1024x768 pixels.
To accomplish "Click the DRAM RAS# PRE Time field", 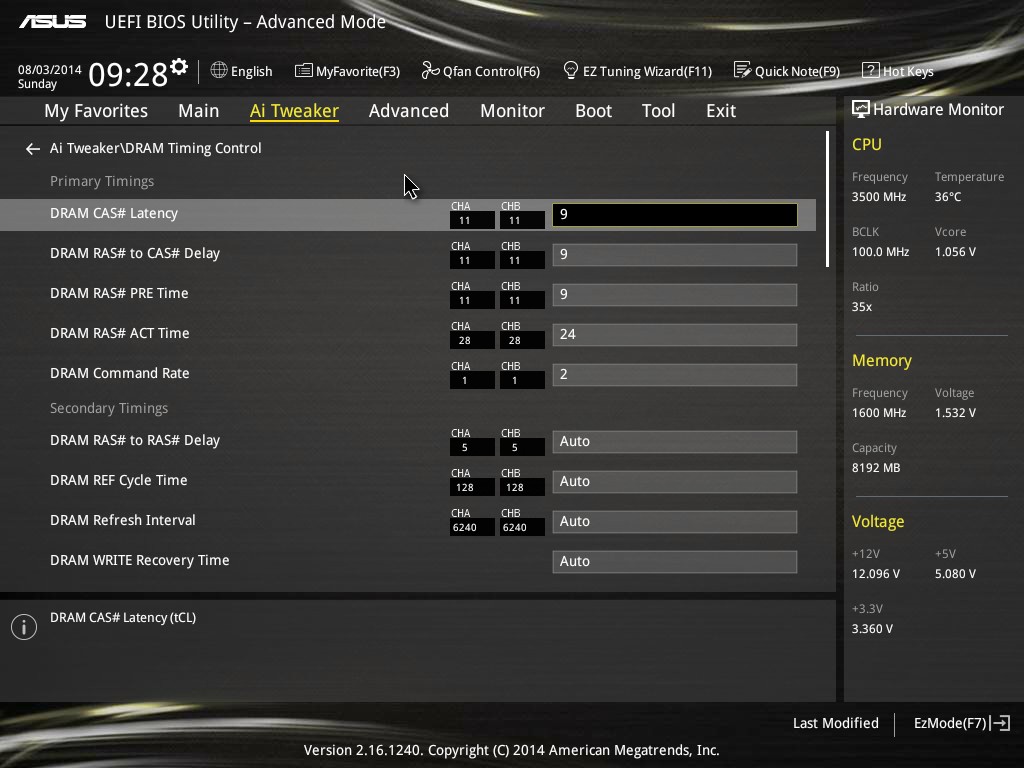I will pyautogui.click(x=675, y=295).
